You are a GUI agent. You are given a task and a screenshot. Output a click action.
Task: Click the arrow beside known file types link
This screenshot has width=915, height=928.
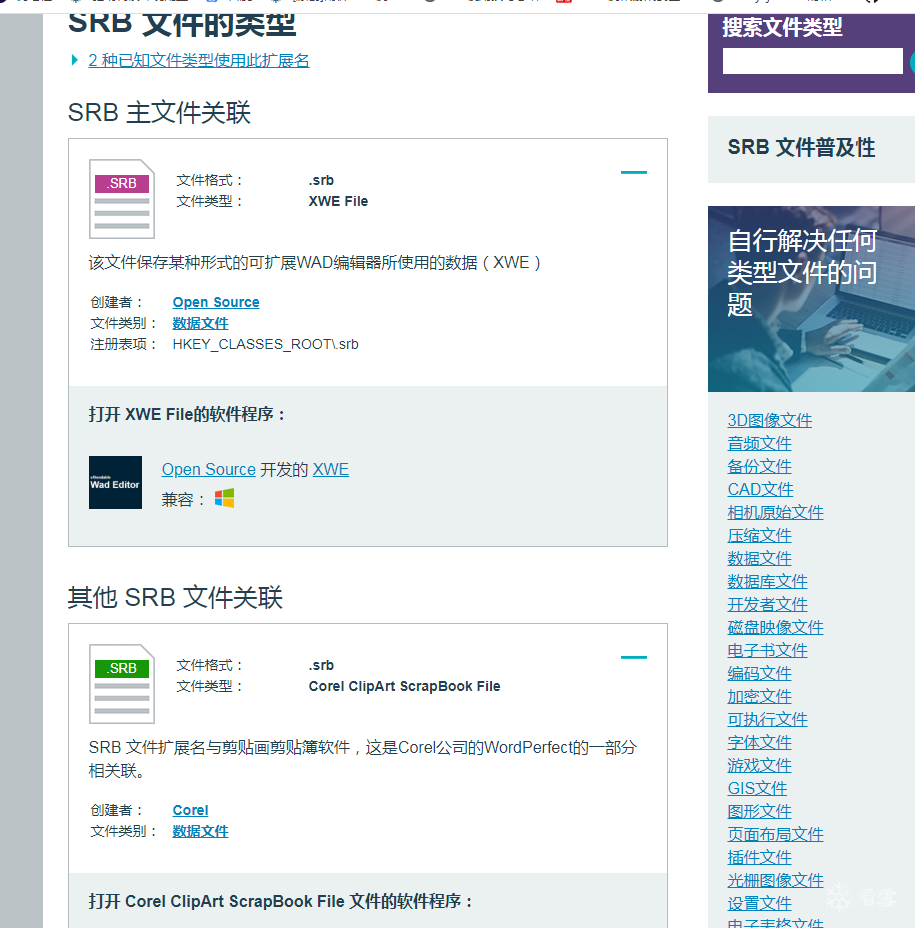pos(75,60)
